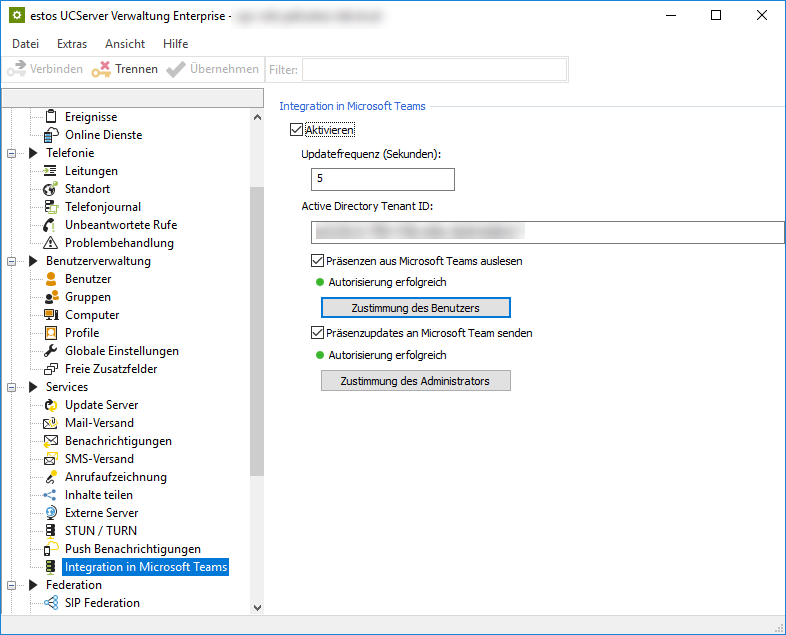Image resolution: width=786 pixels, height=635 pixels.
Task: Open the Ansicht menu
Action: pyautogui.click(x=125, y=44)
